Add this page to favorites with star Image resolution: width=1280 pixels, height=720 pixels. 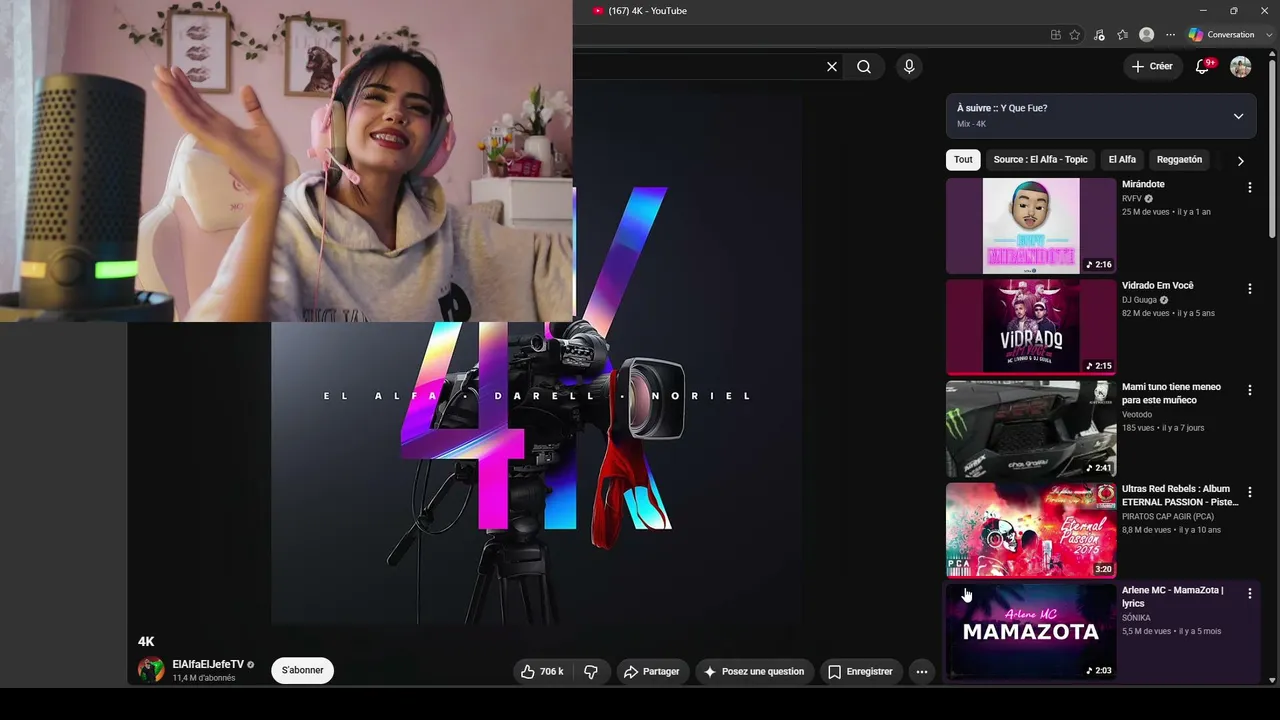[x=1075, y=35]
